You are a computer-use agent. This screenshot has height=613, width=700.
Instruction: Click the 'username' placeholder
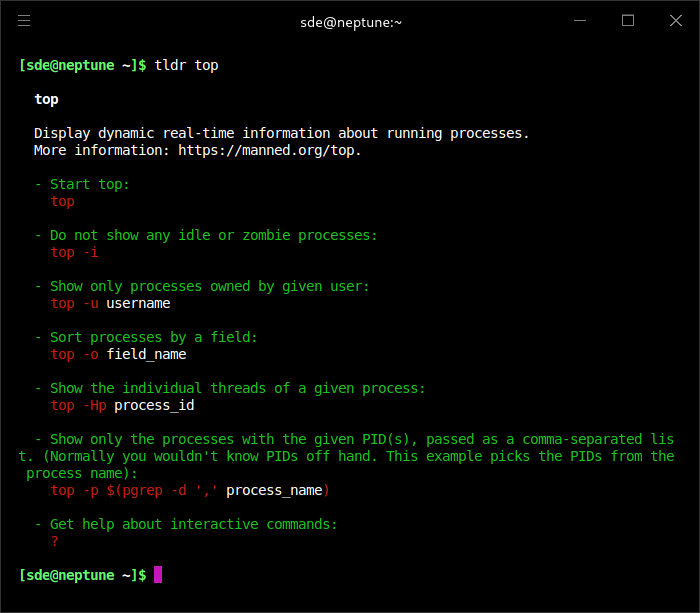138,303
